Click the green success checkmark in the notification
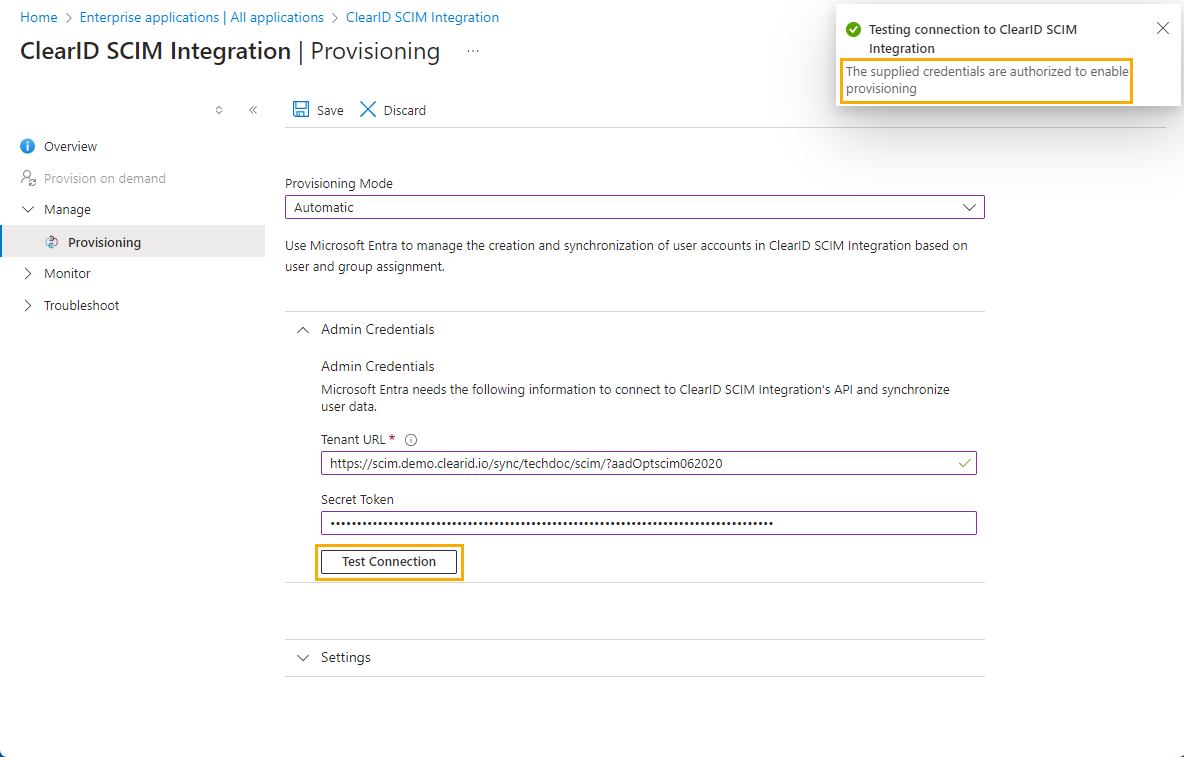1184x757 pixels. point(852,29)
